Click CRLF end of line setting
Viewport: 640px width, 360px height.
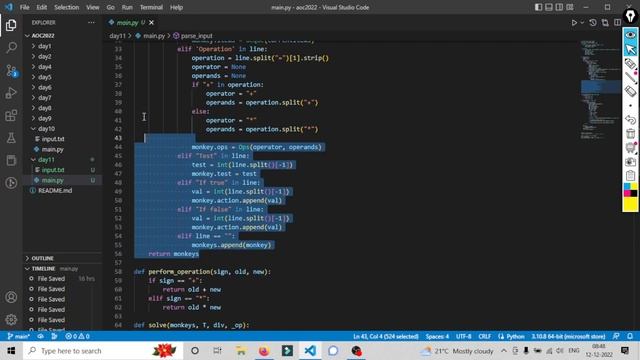pos(484,336)
